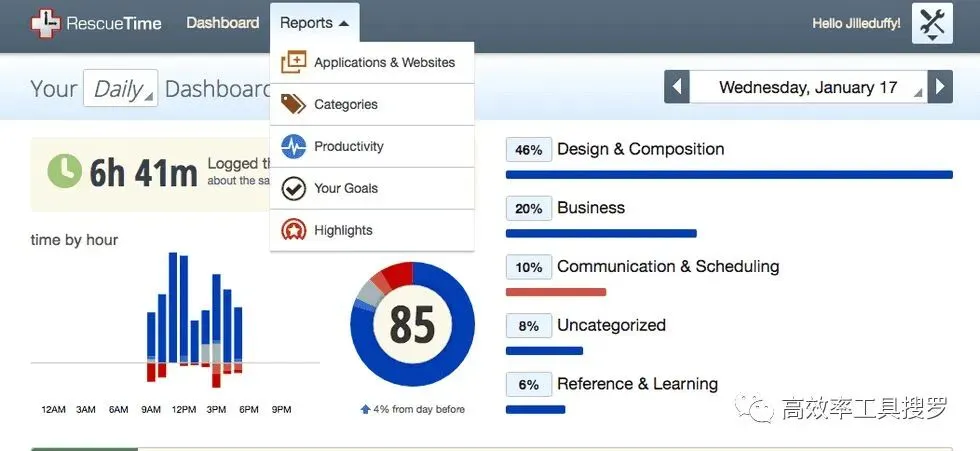Open the Design & Composition category link
The height and width of the screenshot is (451, 980).
641,149
